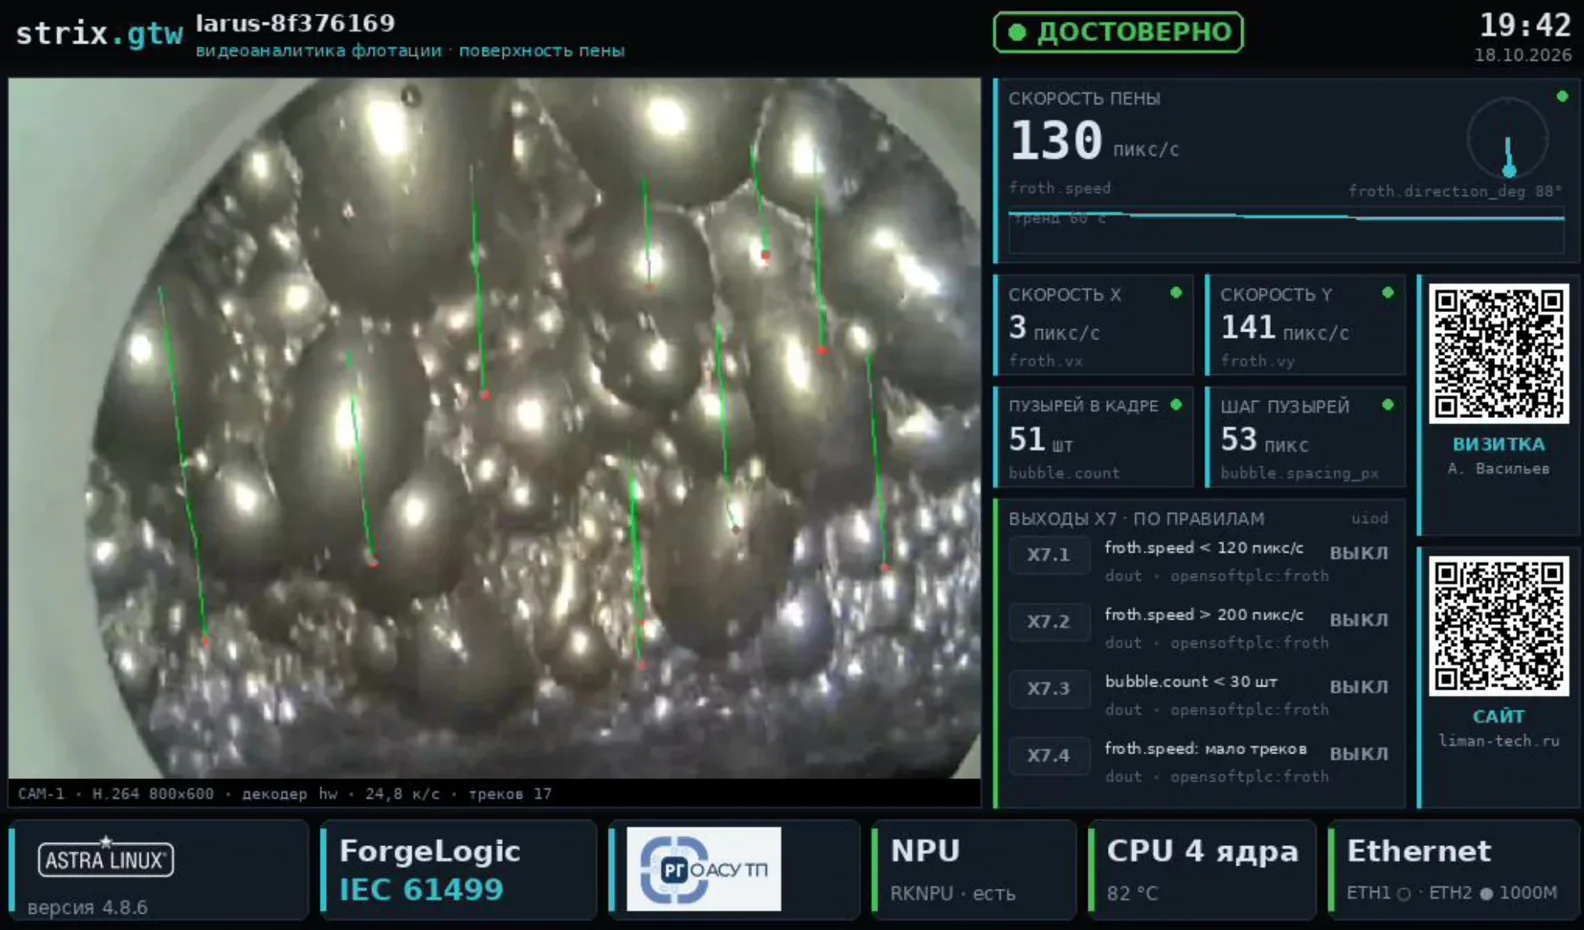Click the ДОСТОВЕРНО validity status badge

(x=1118, y=32)
